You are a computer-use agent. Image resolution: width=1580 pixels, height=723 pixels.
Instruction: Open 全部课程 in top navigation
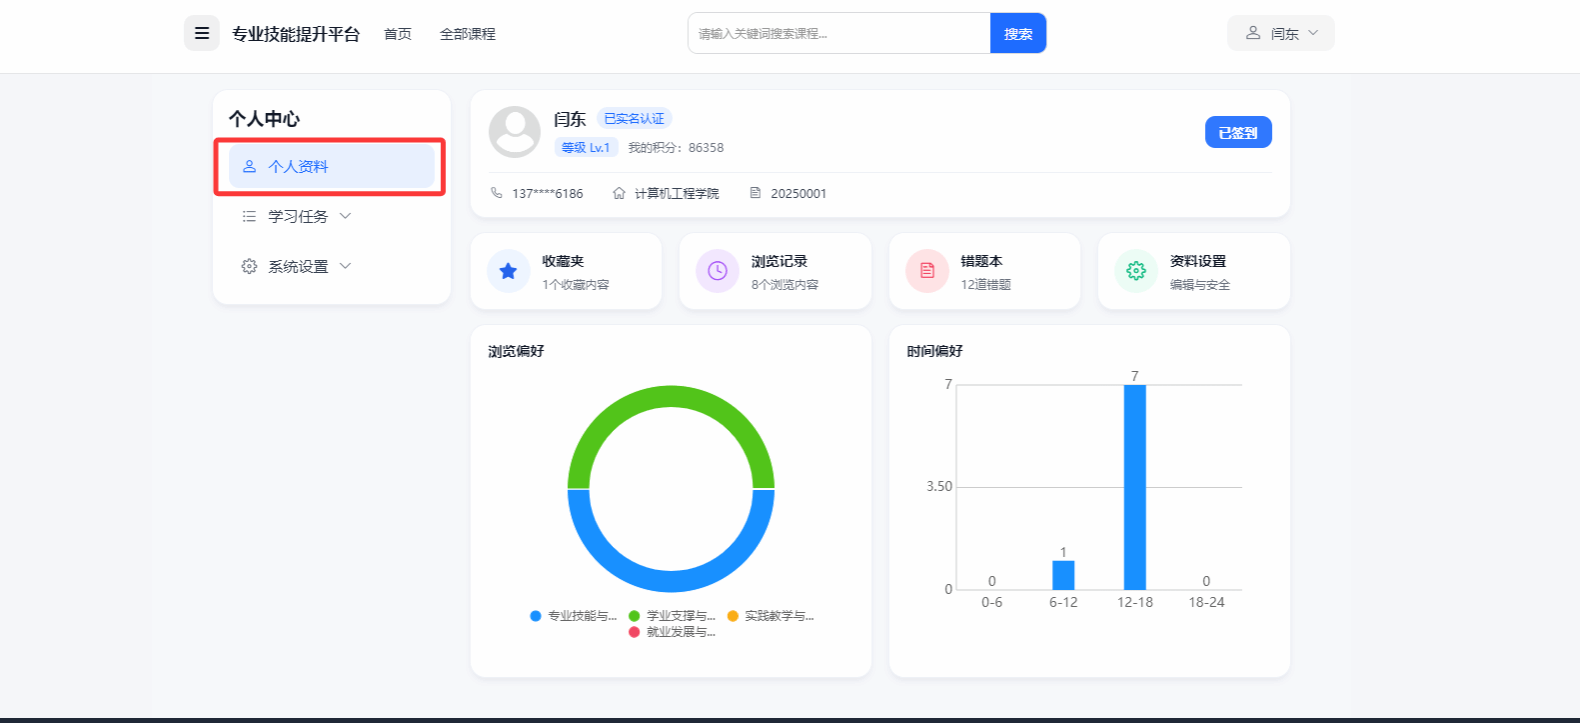[x=467, y=34]
